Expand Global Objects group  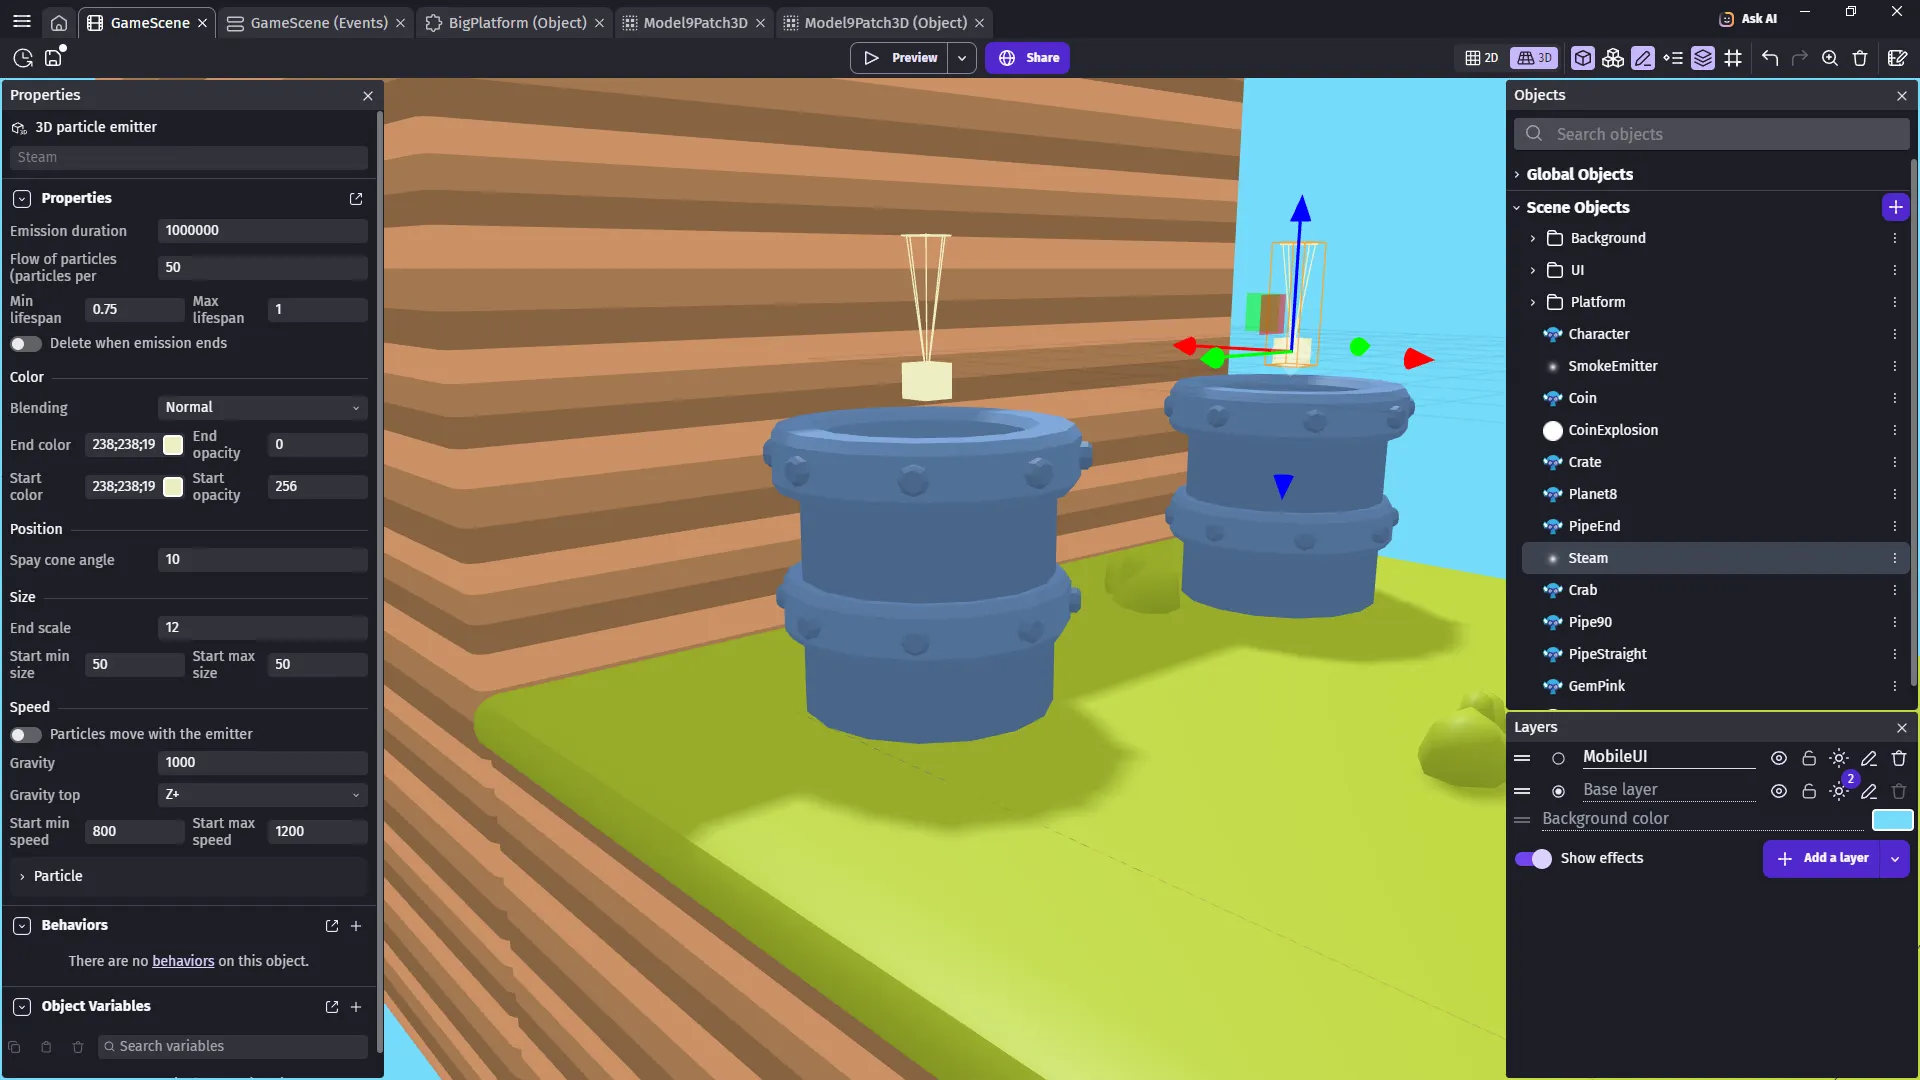[x=1517, y=174]
